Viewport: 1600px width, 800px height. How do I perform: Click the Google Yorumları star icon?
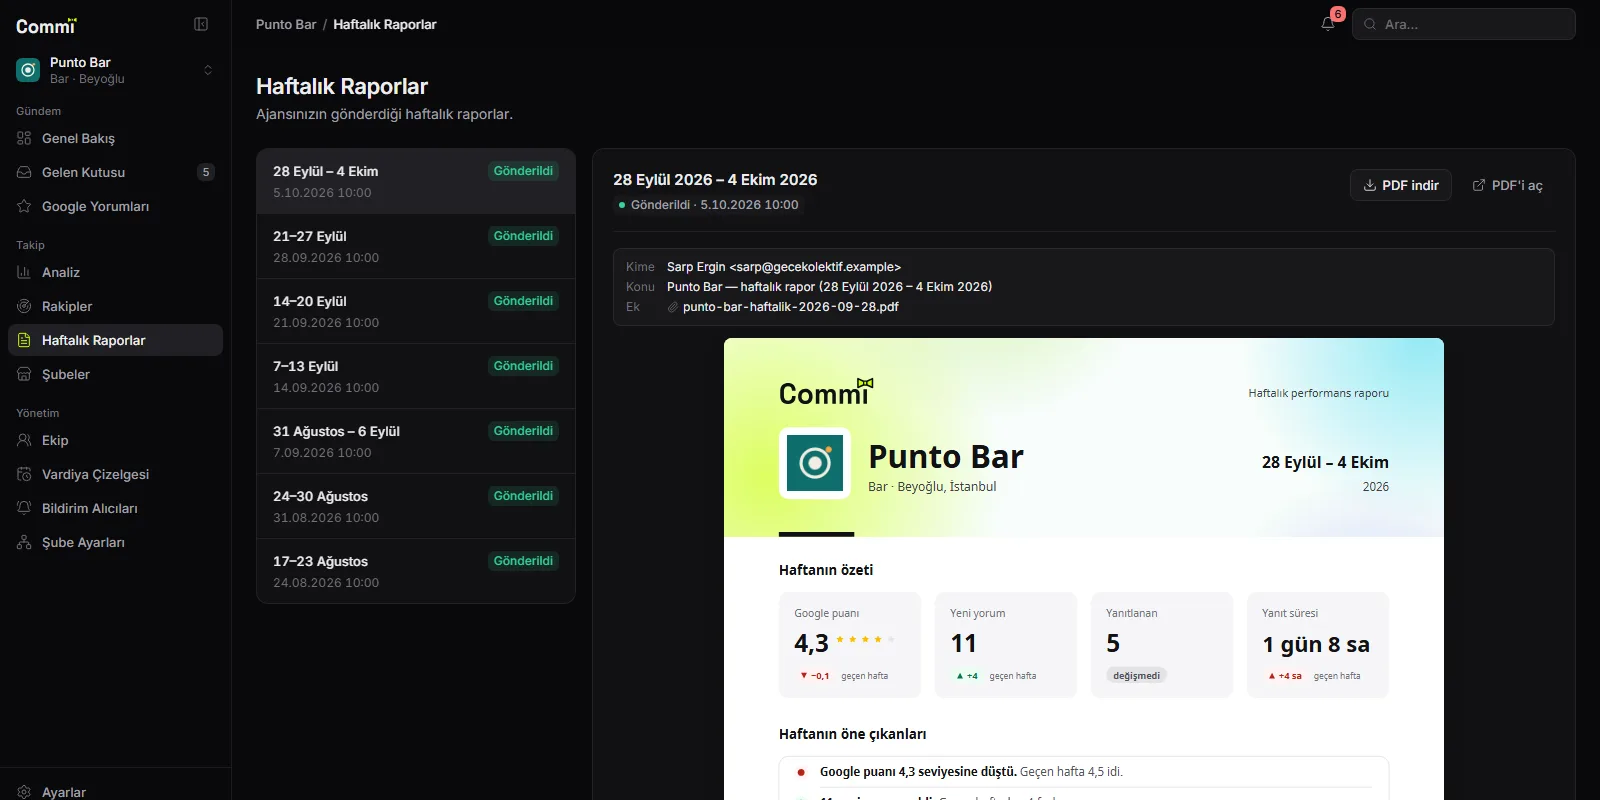[x=24, y=206]
